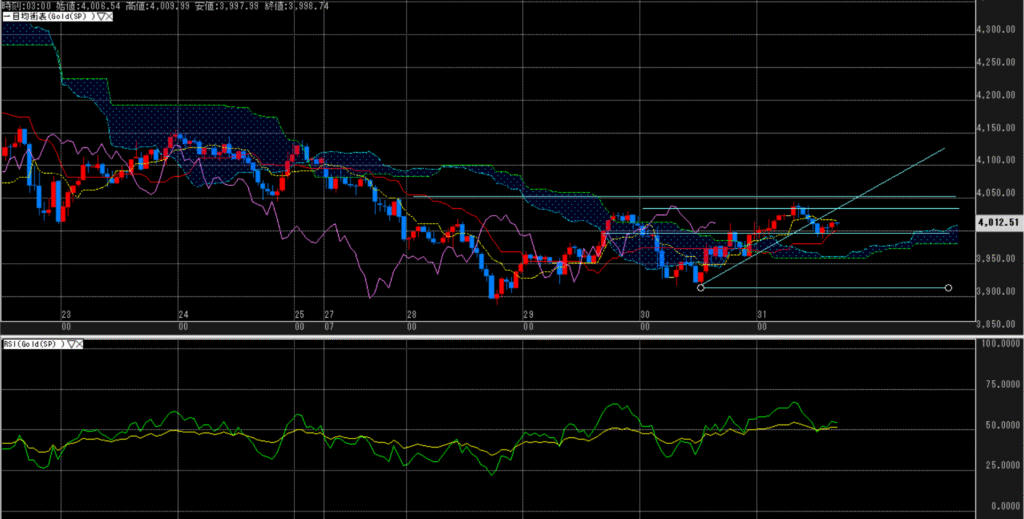1024x519 pixels.
Task: Select the date marker 24 on the time axis
Action: point(183,314)
